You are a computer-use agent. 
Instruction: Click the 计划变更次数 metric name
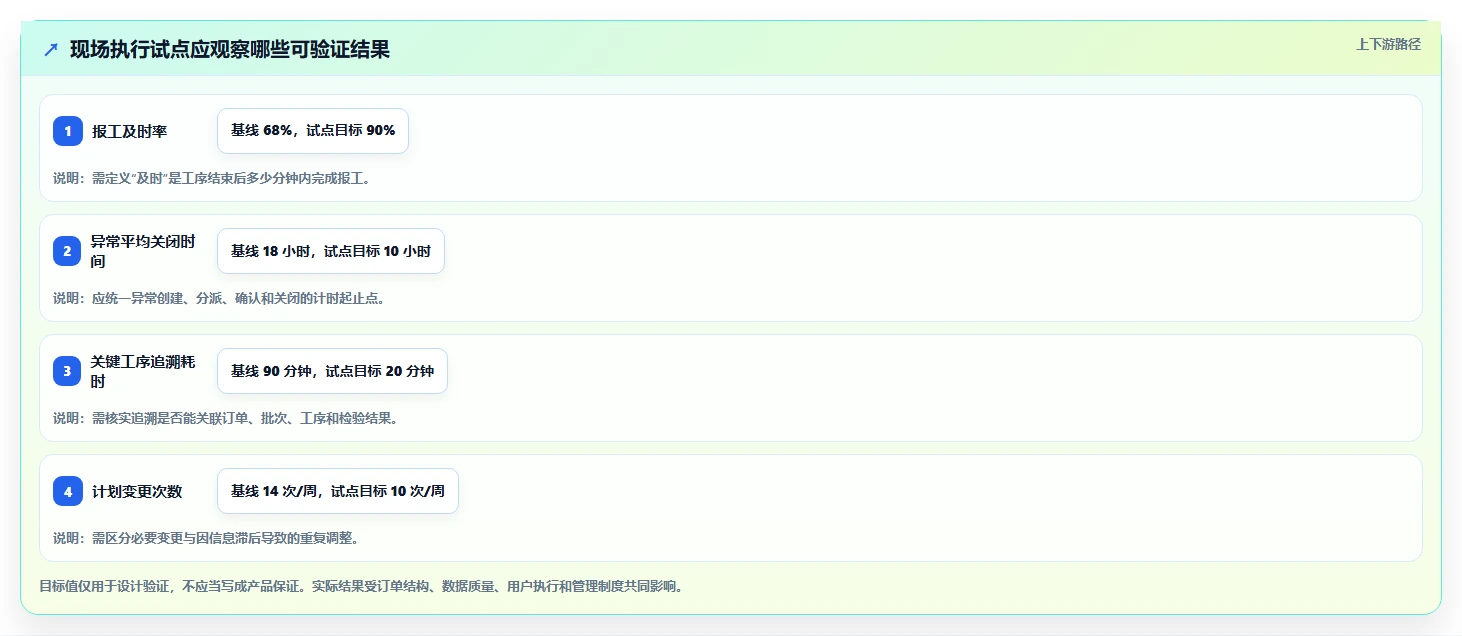[137, 491]
